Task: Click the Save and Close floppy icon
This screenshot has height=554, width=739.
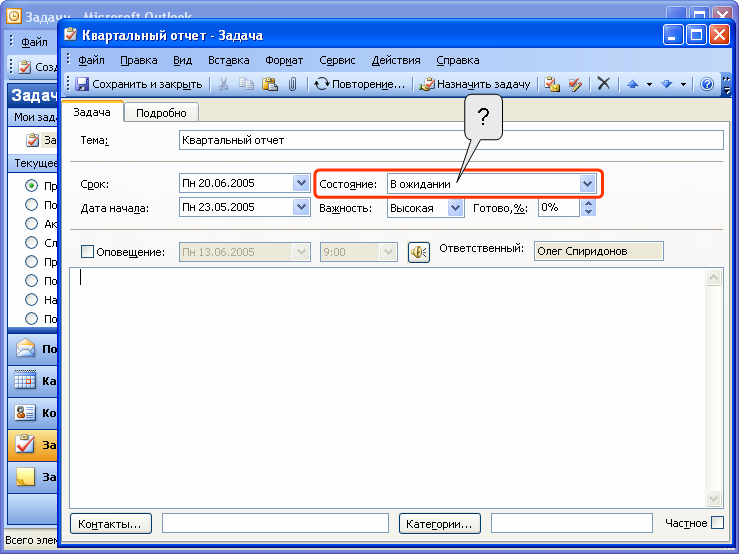Action: (83, 85)
